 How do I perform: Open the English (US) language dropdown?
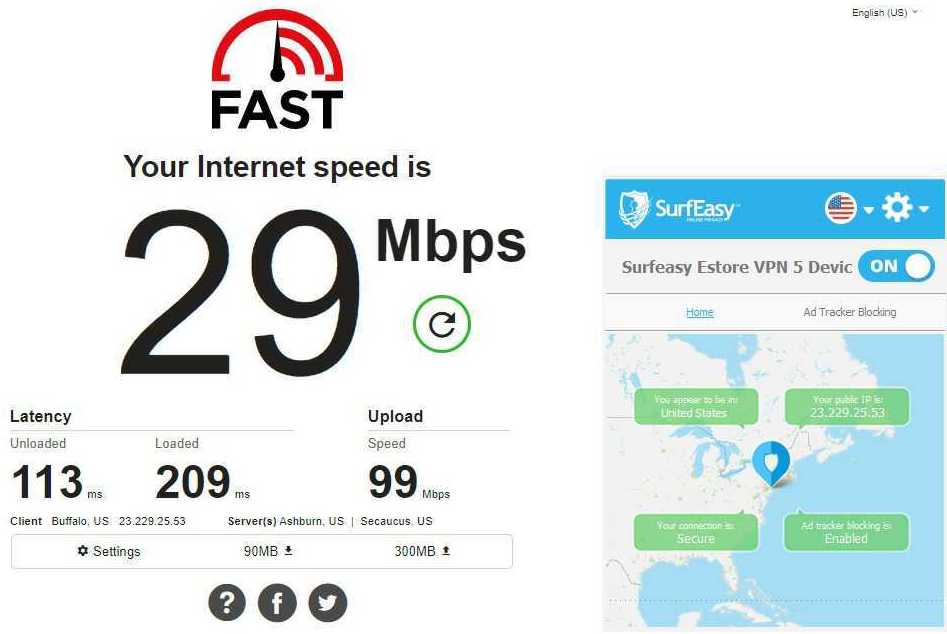[884, 12]
